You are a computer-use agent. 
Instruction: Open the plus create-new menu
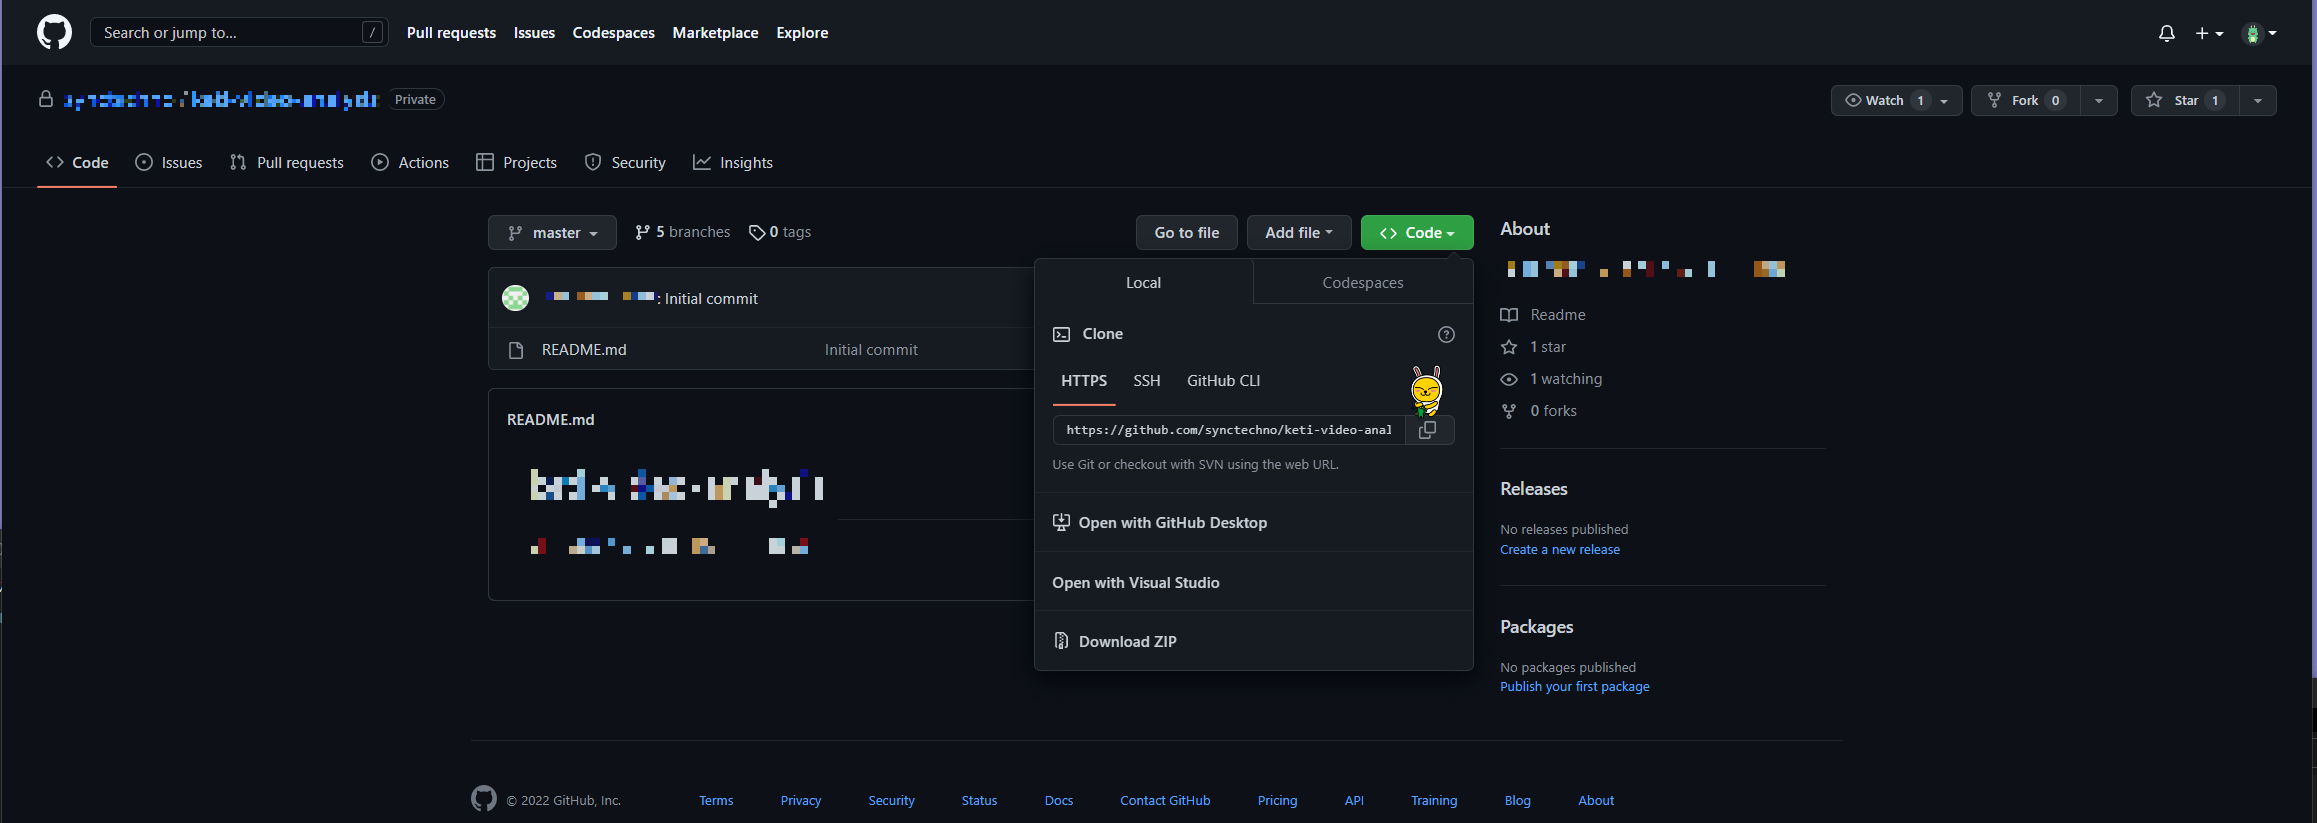tap(2209, 33)
